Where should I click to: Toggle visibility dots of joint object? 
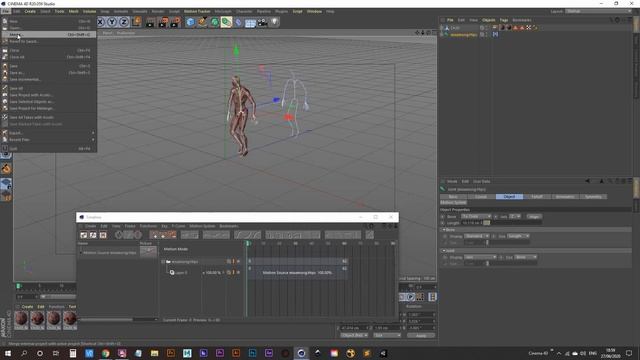pos(487,35)
